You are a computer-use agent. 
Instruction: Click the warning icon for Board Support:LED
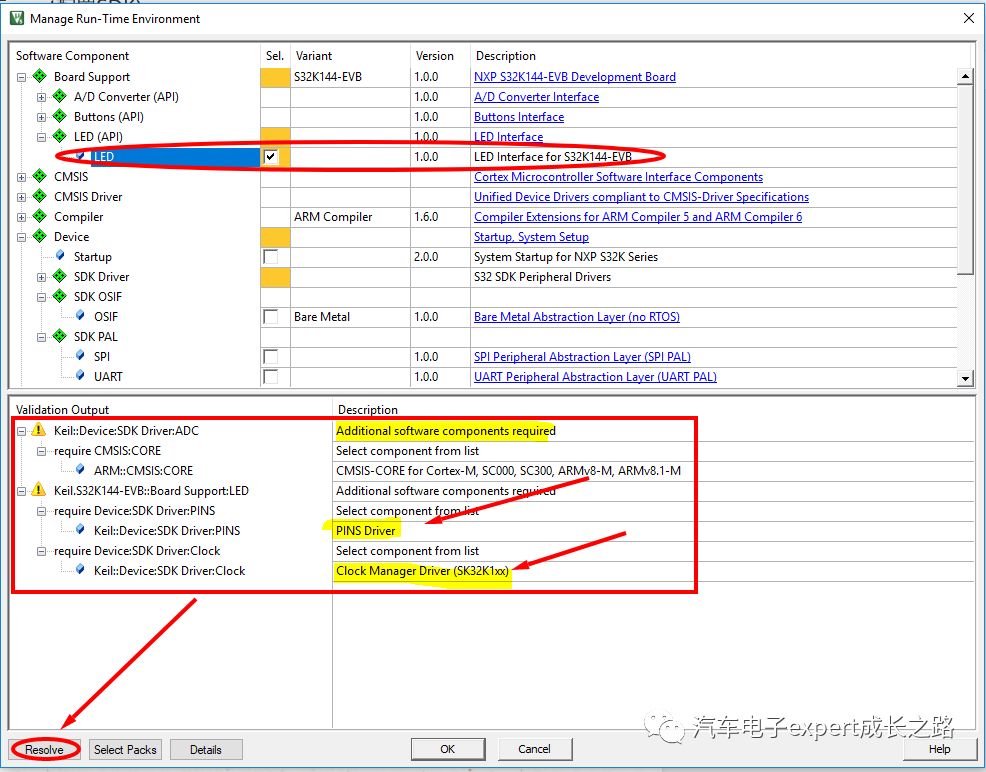pyautogui.click(x=39, y=490)
